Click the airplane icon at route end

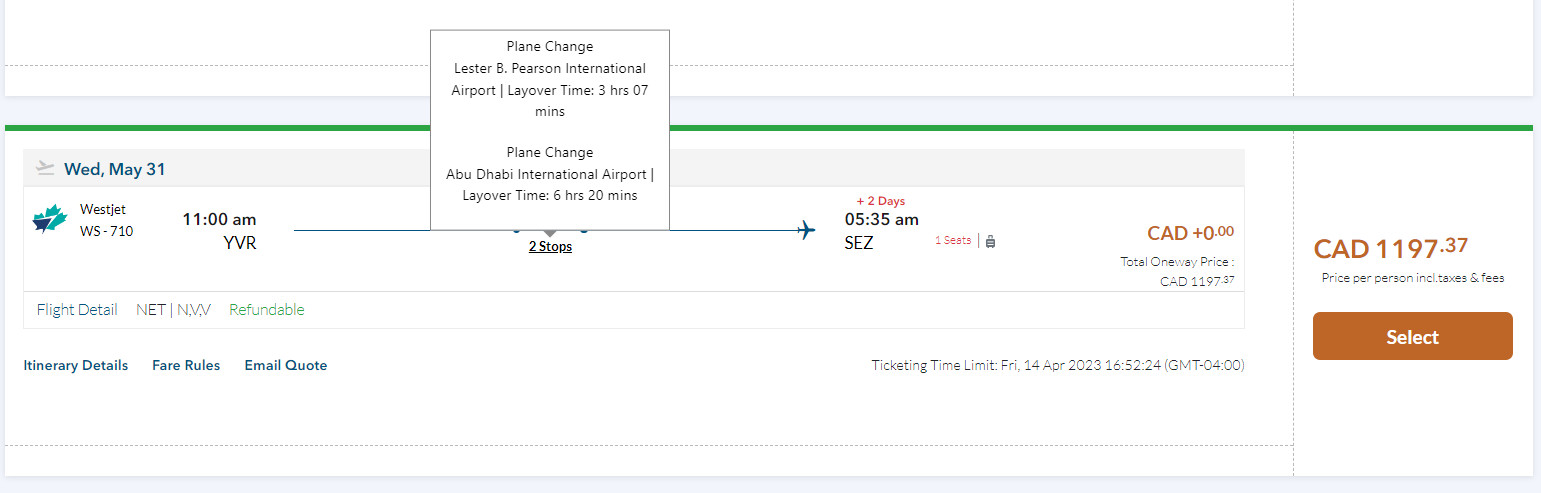tap(806, 231)
